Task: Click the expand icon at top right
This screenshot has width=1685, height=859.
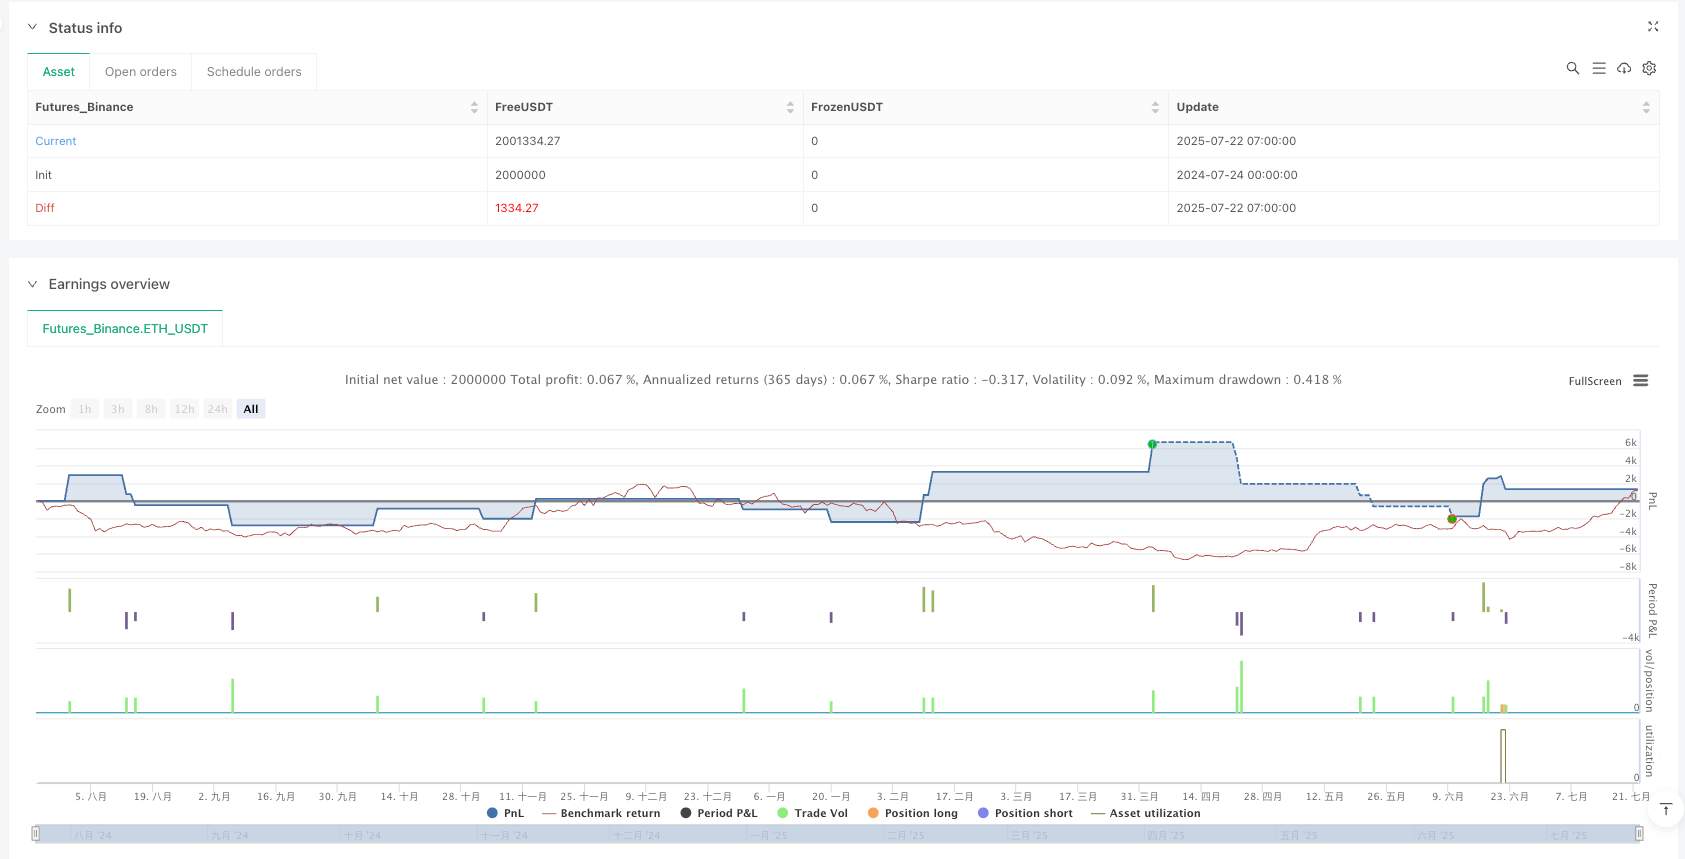Action: 1653,27
